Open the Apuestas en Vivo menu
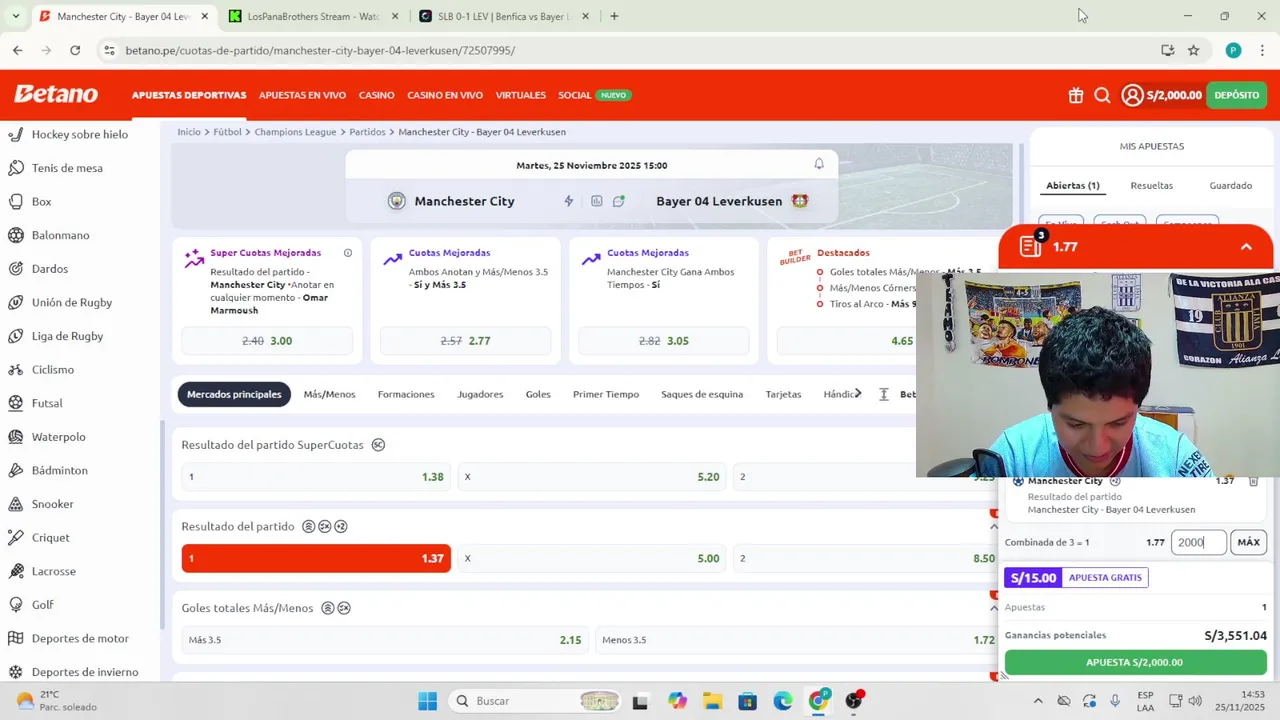Image resolution: width=1280 pixels, height=720 pixels. click(x=302, y=95)
